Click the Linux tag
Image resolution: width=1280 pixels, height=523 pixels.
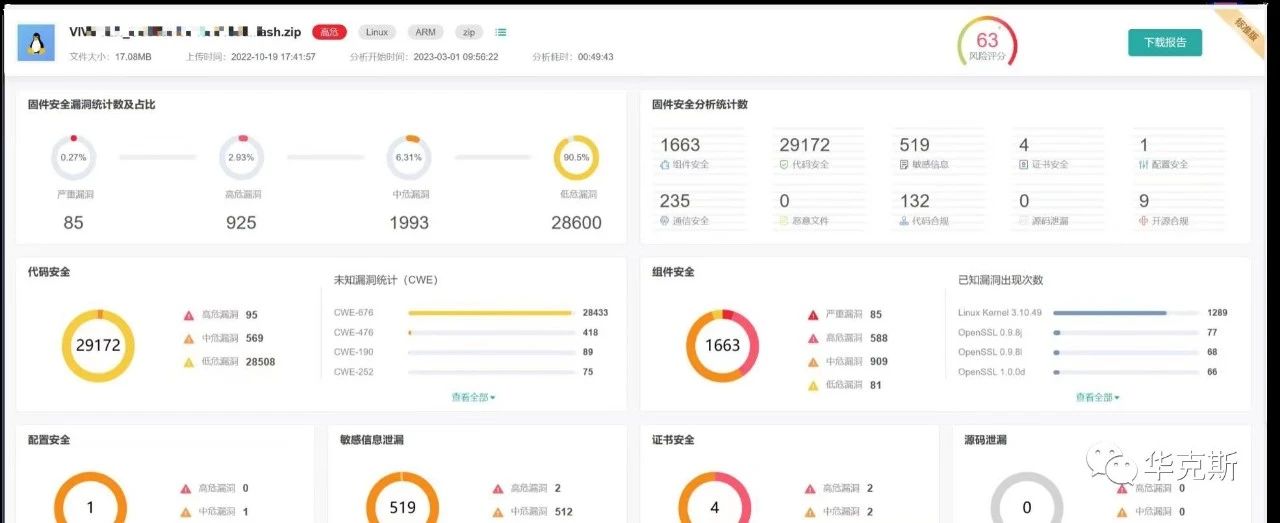click(x=377, y=32)
